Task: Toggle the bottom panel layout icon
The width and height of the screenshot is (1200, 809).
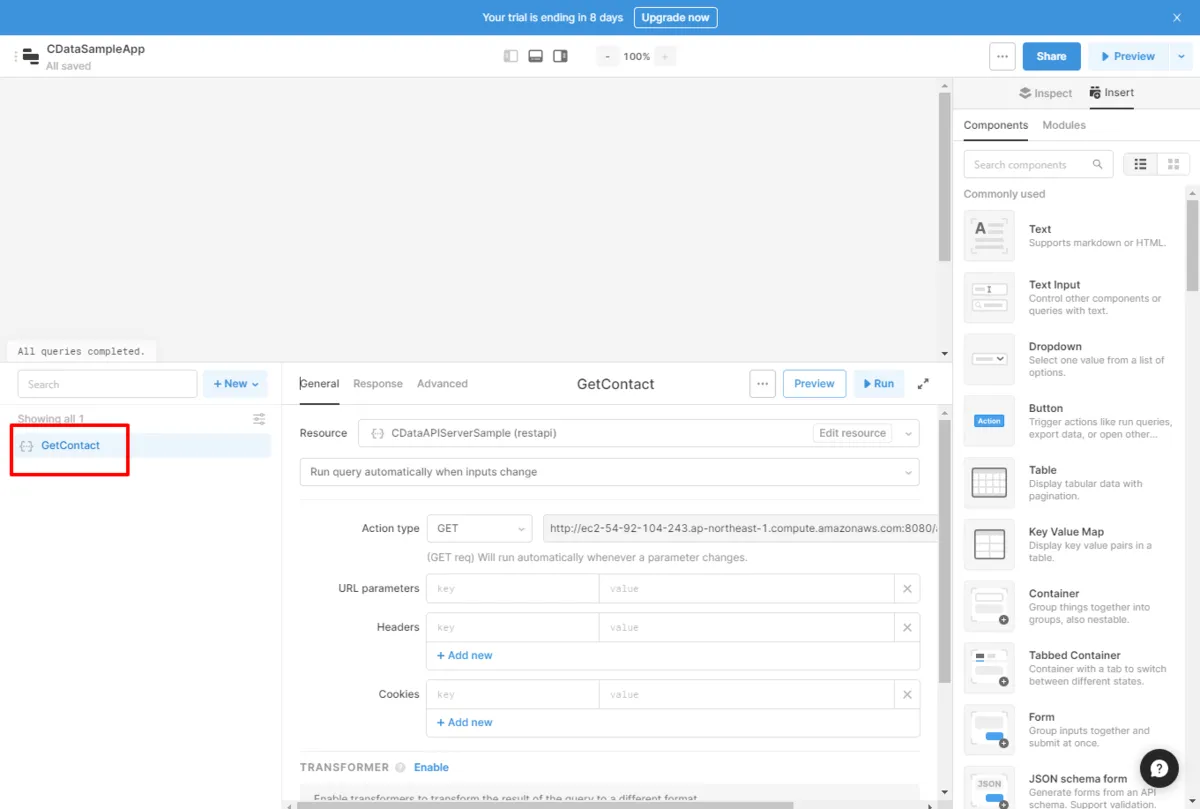Action: point(536,57)
